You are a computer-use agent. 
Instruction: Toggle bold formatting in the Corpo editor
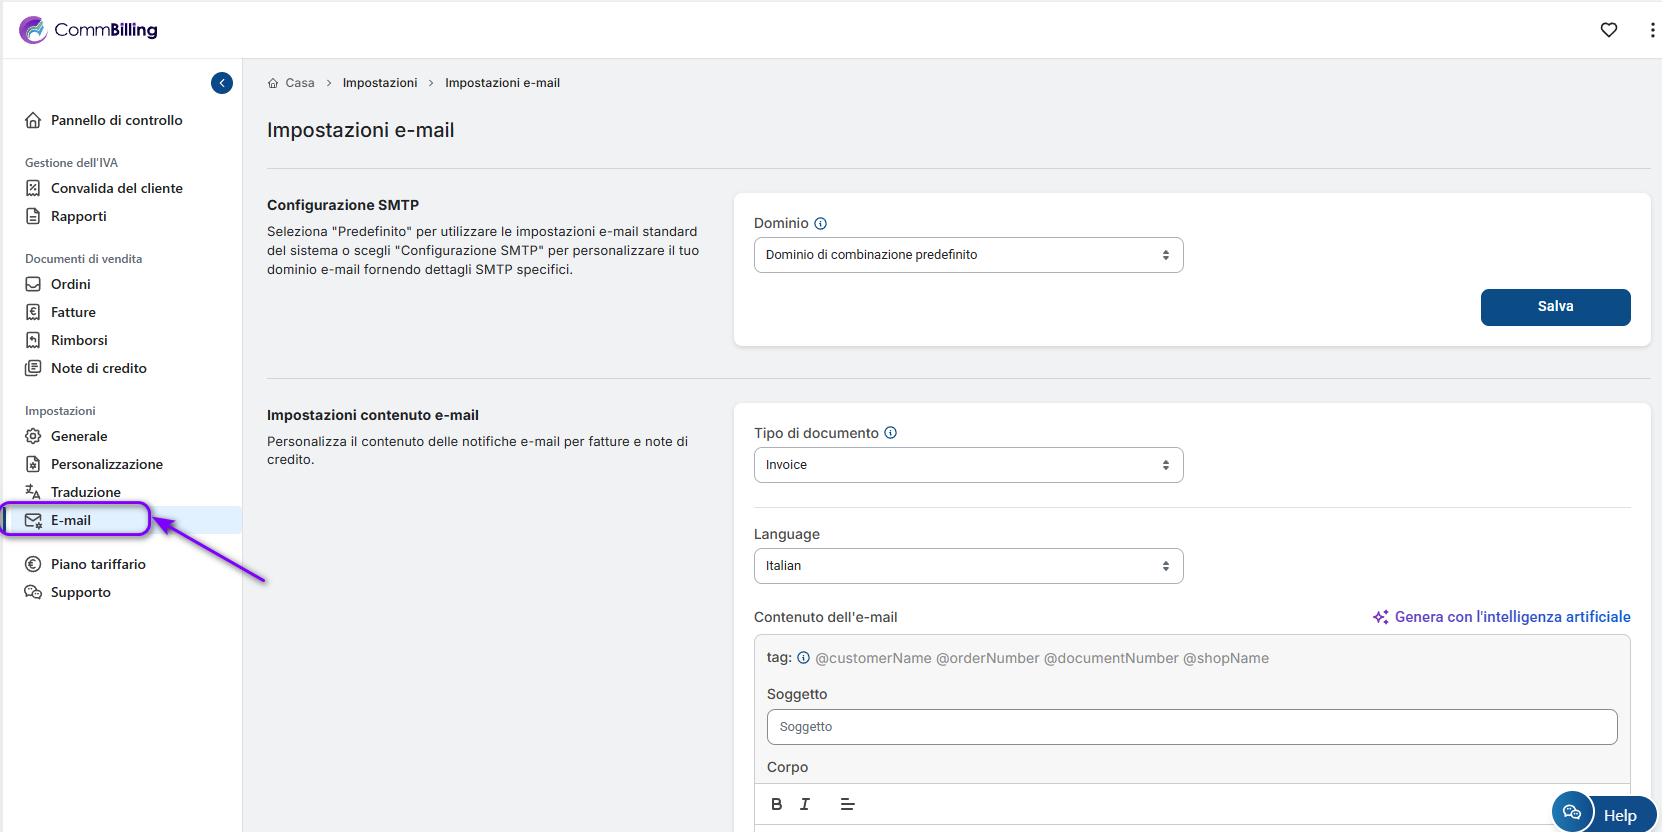coord(776,804)
